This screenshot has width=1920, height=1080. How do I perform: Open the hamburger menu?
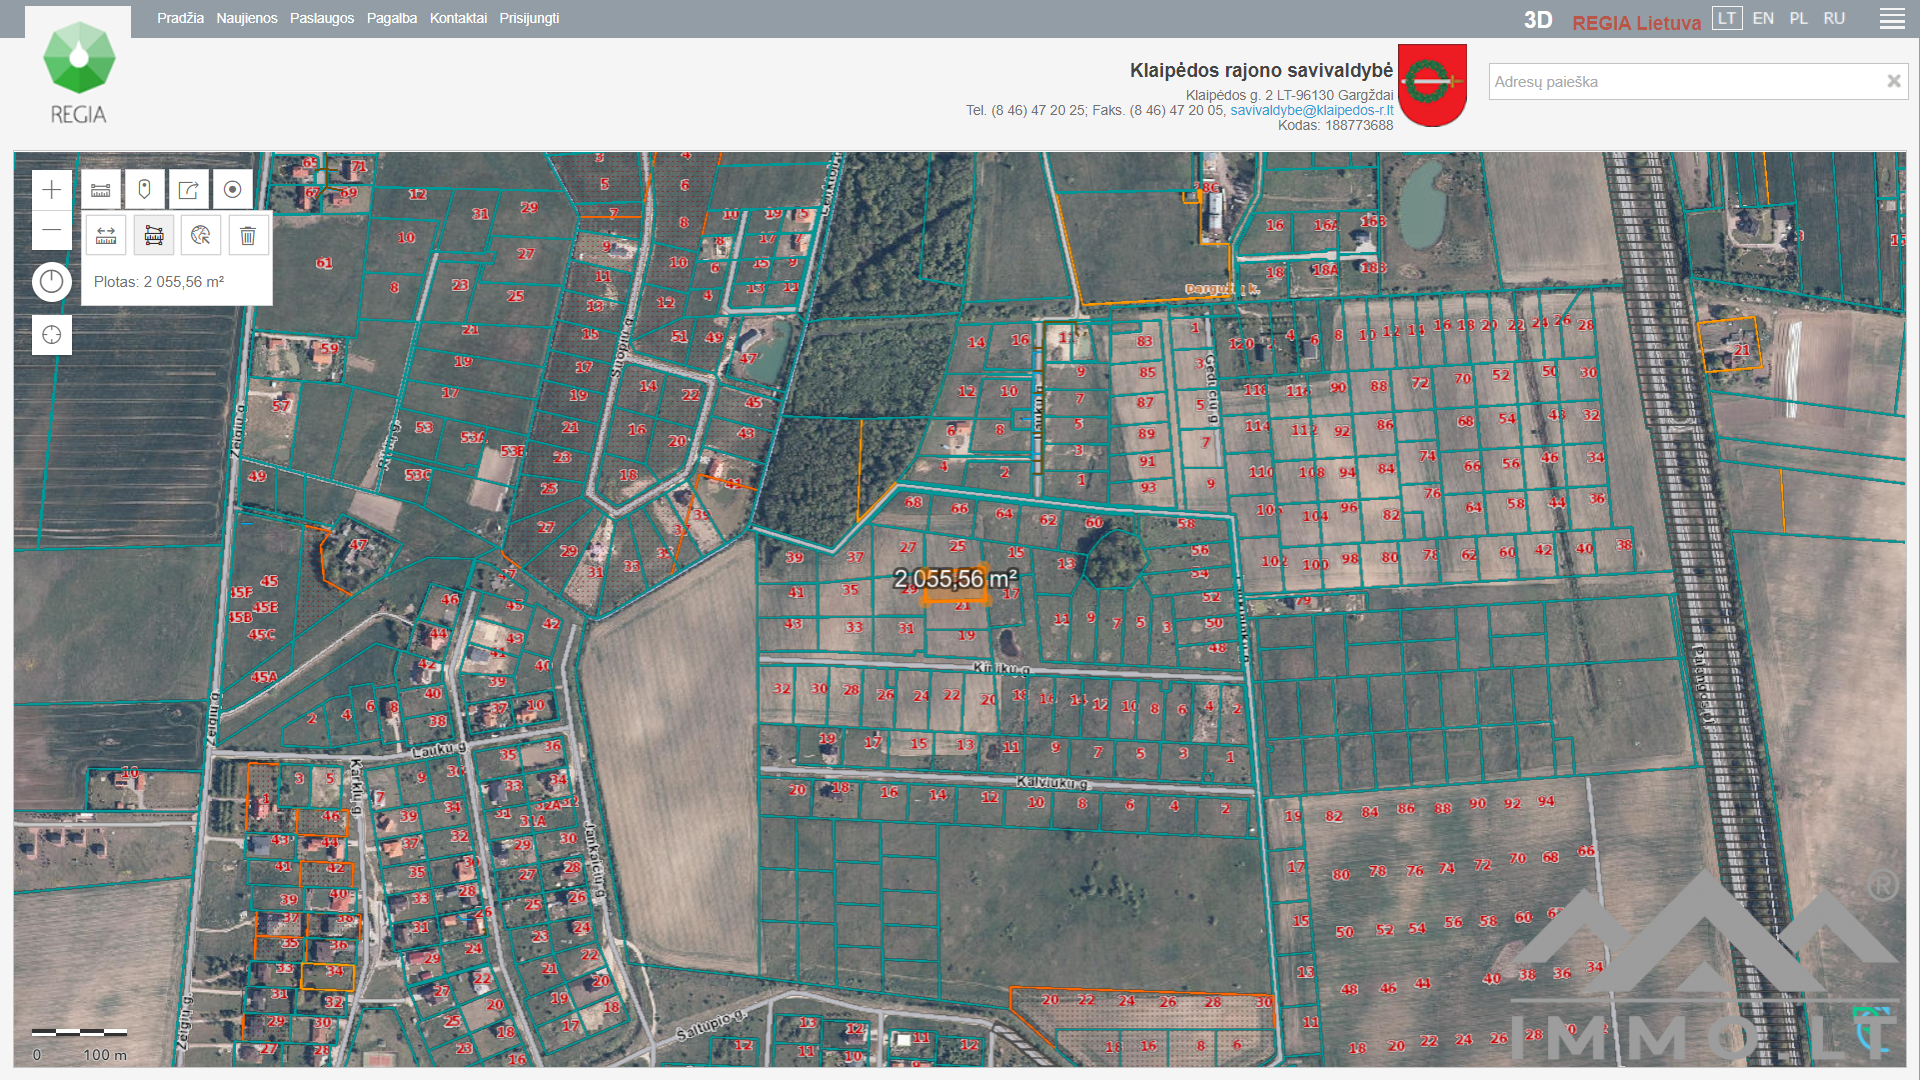(x=1892, y=19)
